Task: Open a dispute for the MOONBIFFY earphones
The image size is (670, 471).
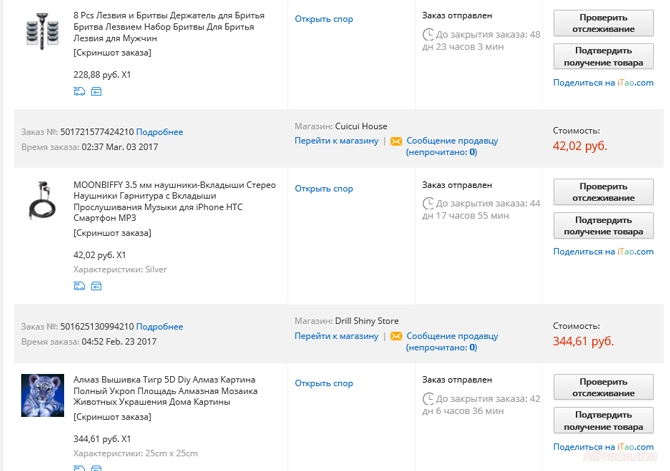Action: point(323,188)
